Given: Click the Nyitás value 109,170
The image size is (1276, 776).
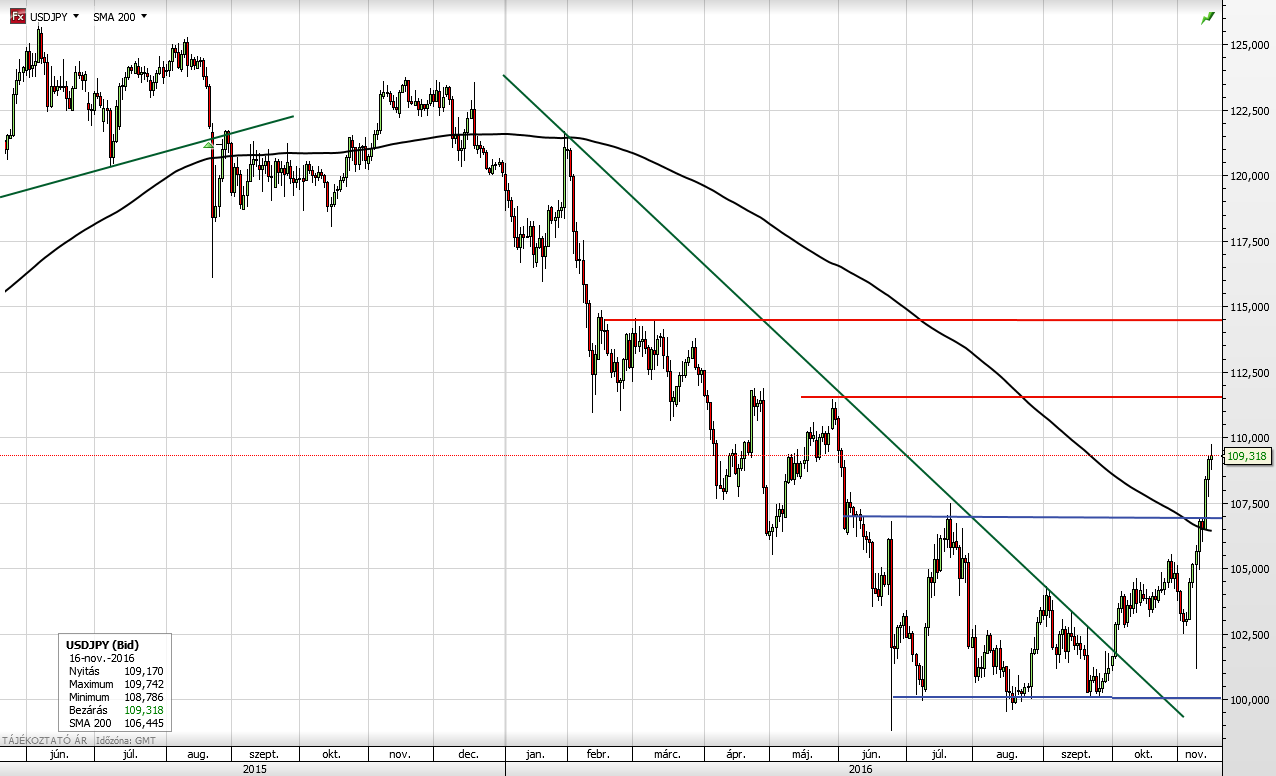Looking at the screenshot, I should coord(144,671).
